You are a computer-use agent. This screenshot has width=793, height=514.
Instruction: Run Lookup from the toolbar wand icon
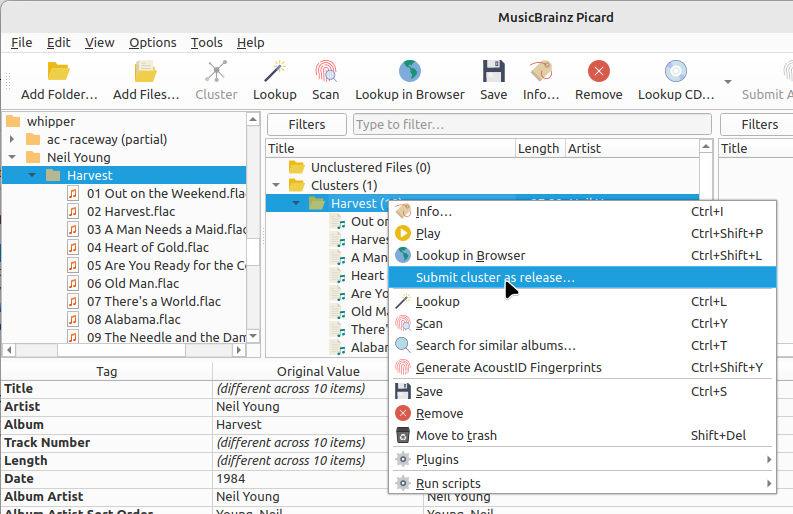[275, 72]
